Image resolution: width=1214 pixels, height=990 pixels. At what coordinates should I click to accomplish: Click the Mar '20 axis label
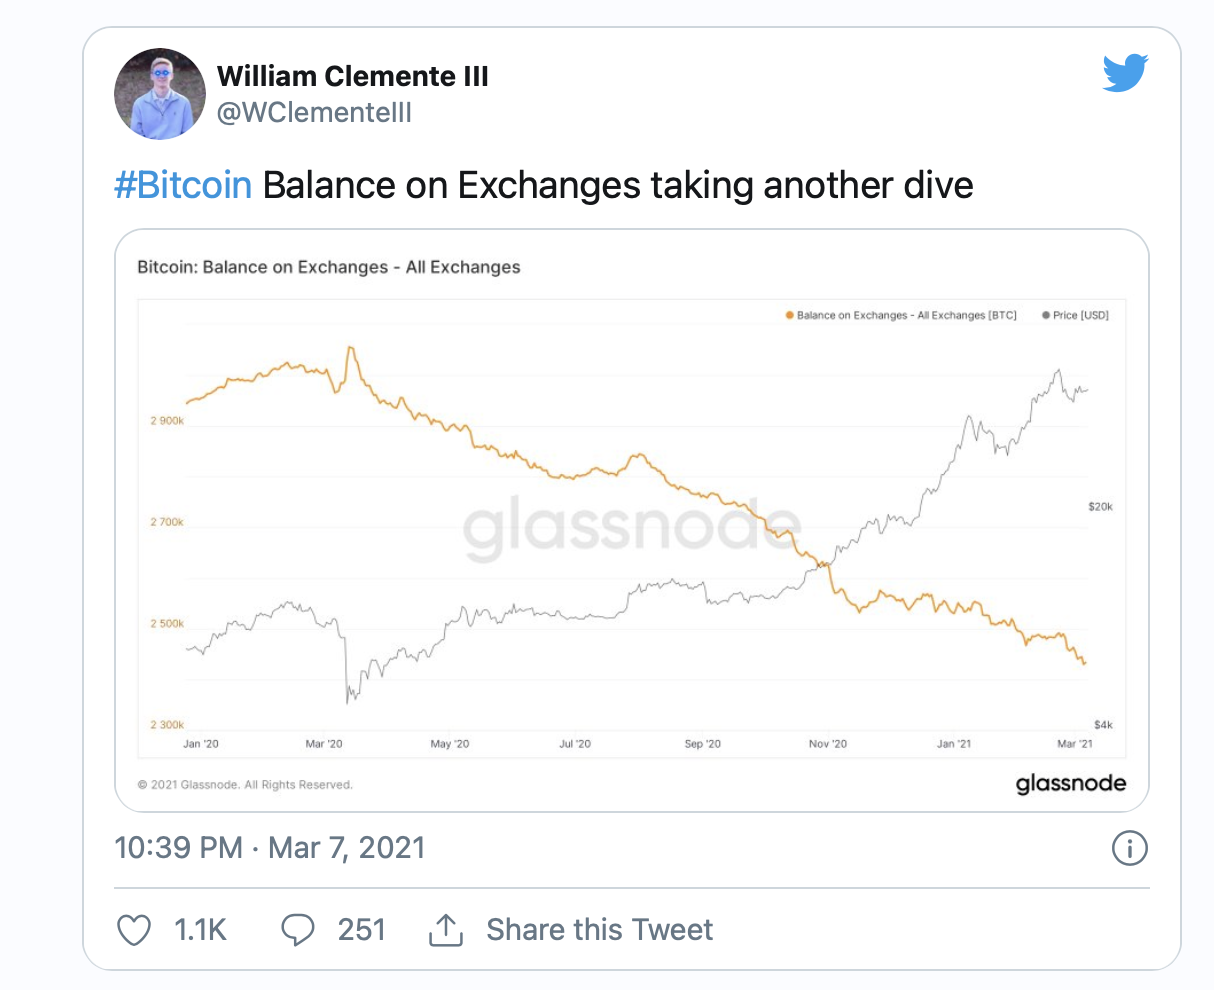(x=324, y=744)
